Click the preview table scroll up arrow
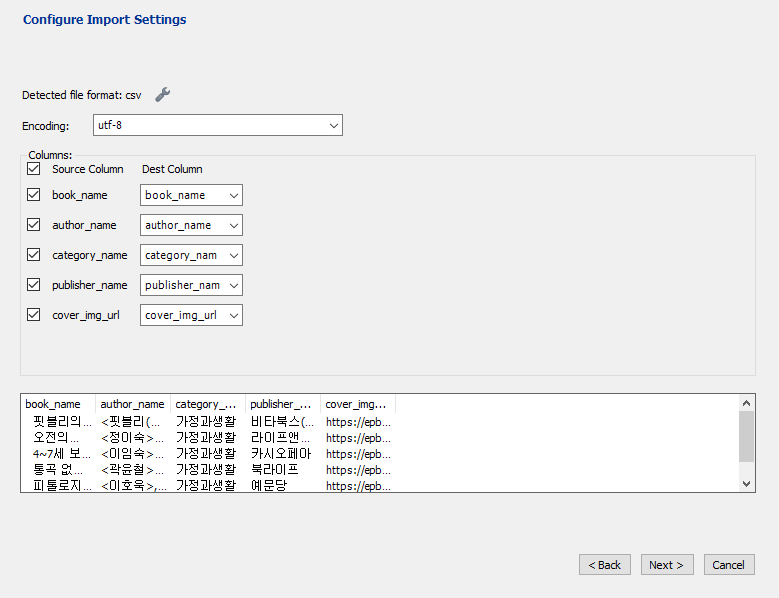This screenshot has width=779, height=598. (747, 402)
